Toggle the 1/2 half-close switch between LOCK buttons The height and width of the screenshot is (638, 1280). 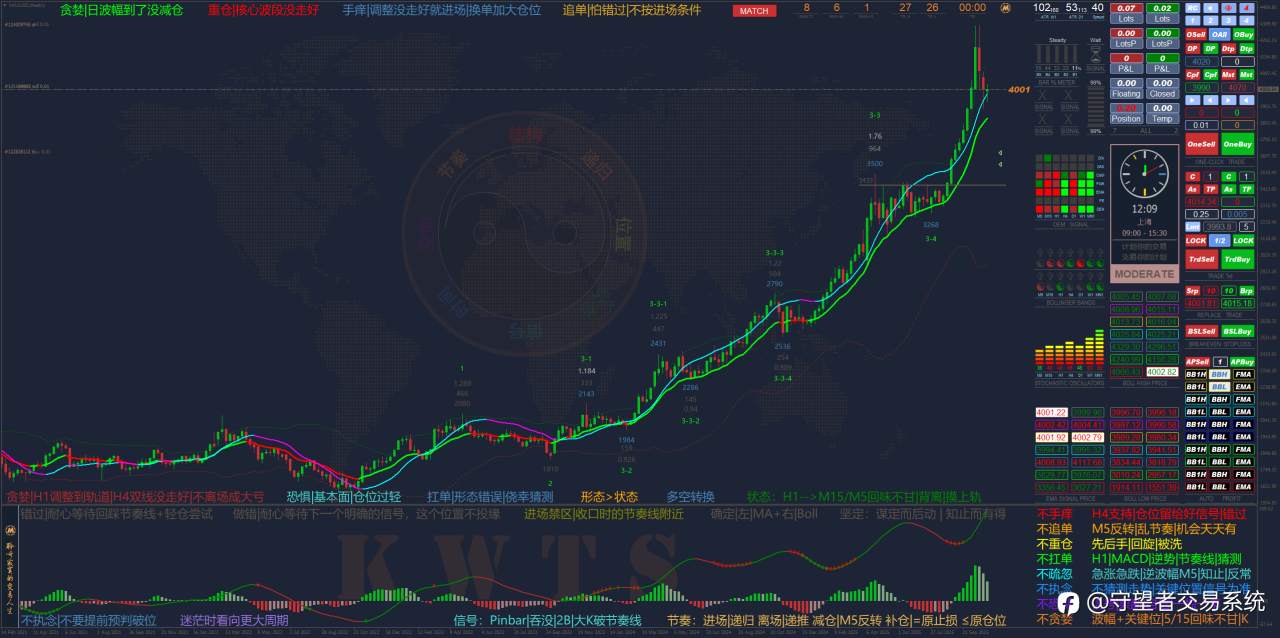[1220, 241]
